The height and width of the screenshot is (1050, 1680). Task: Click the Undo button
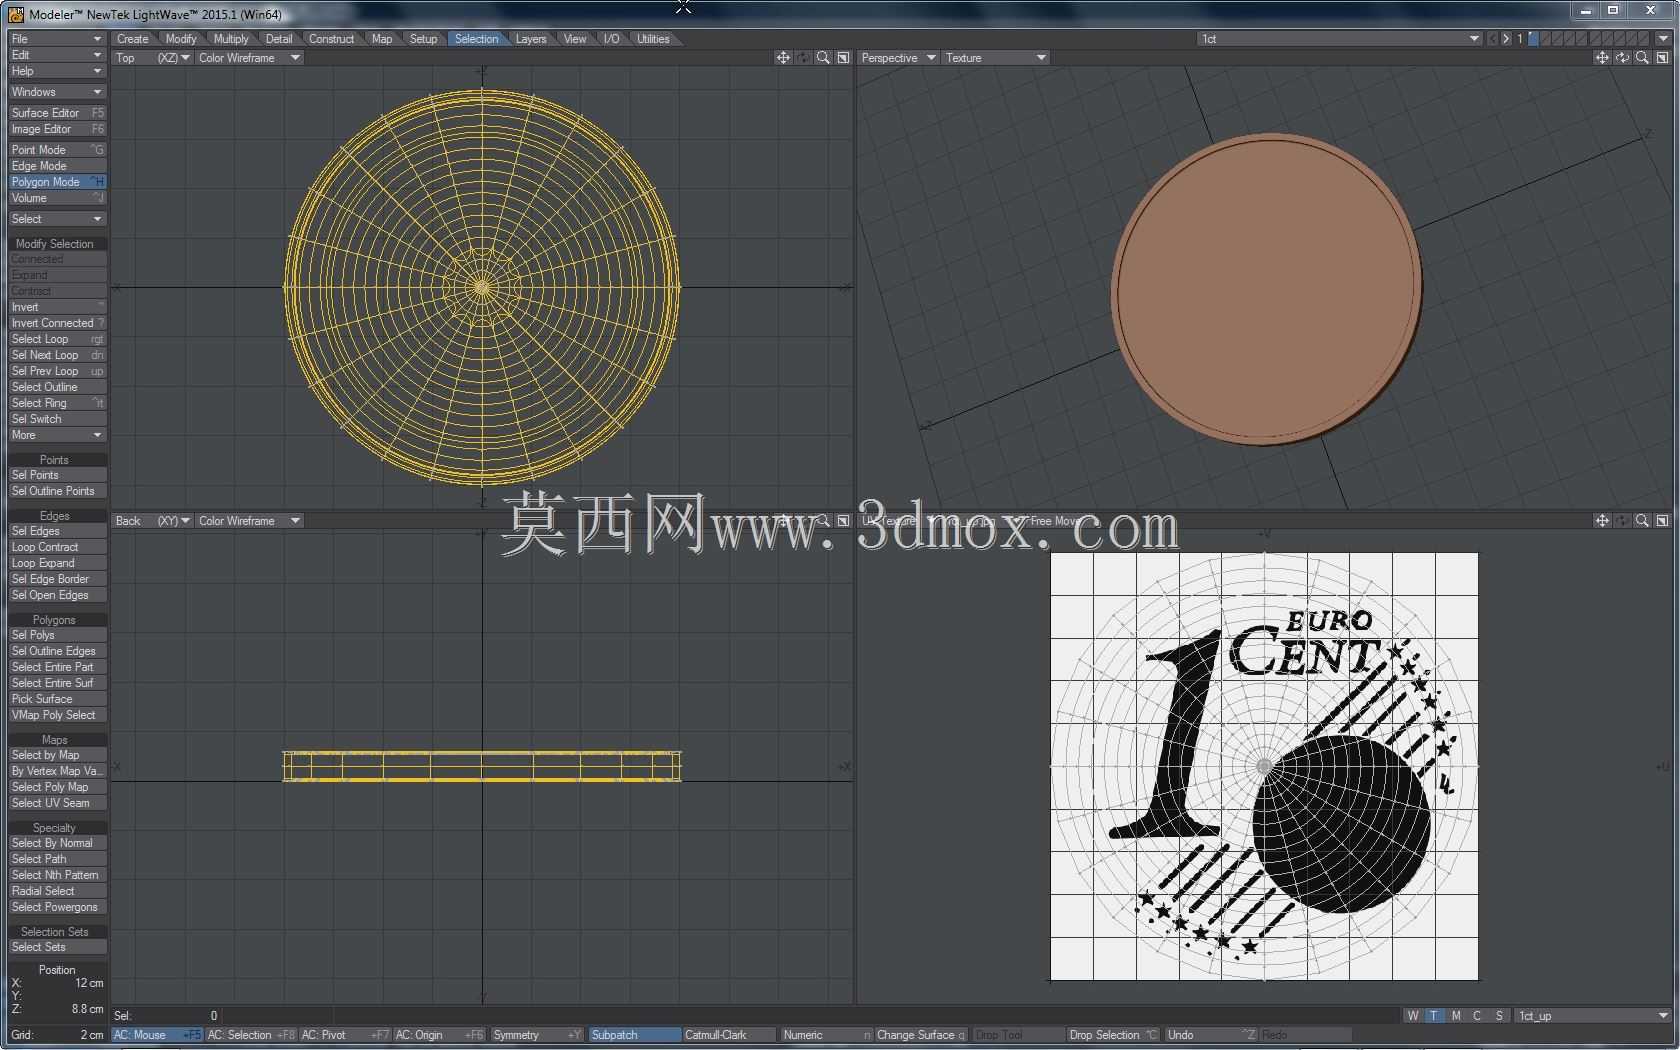tap(1211, 1035)
